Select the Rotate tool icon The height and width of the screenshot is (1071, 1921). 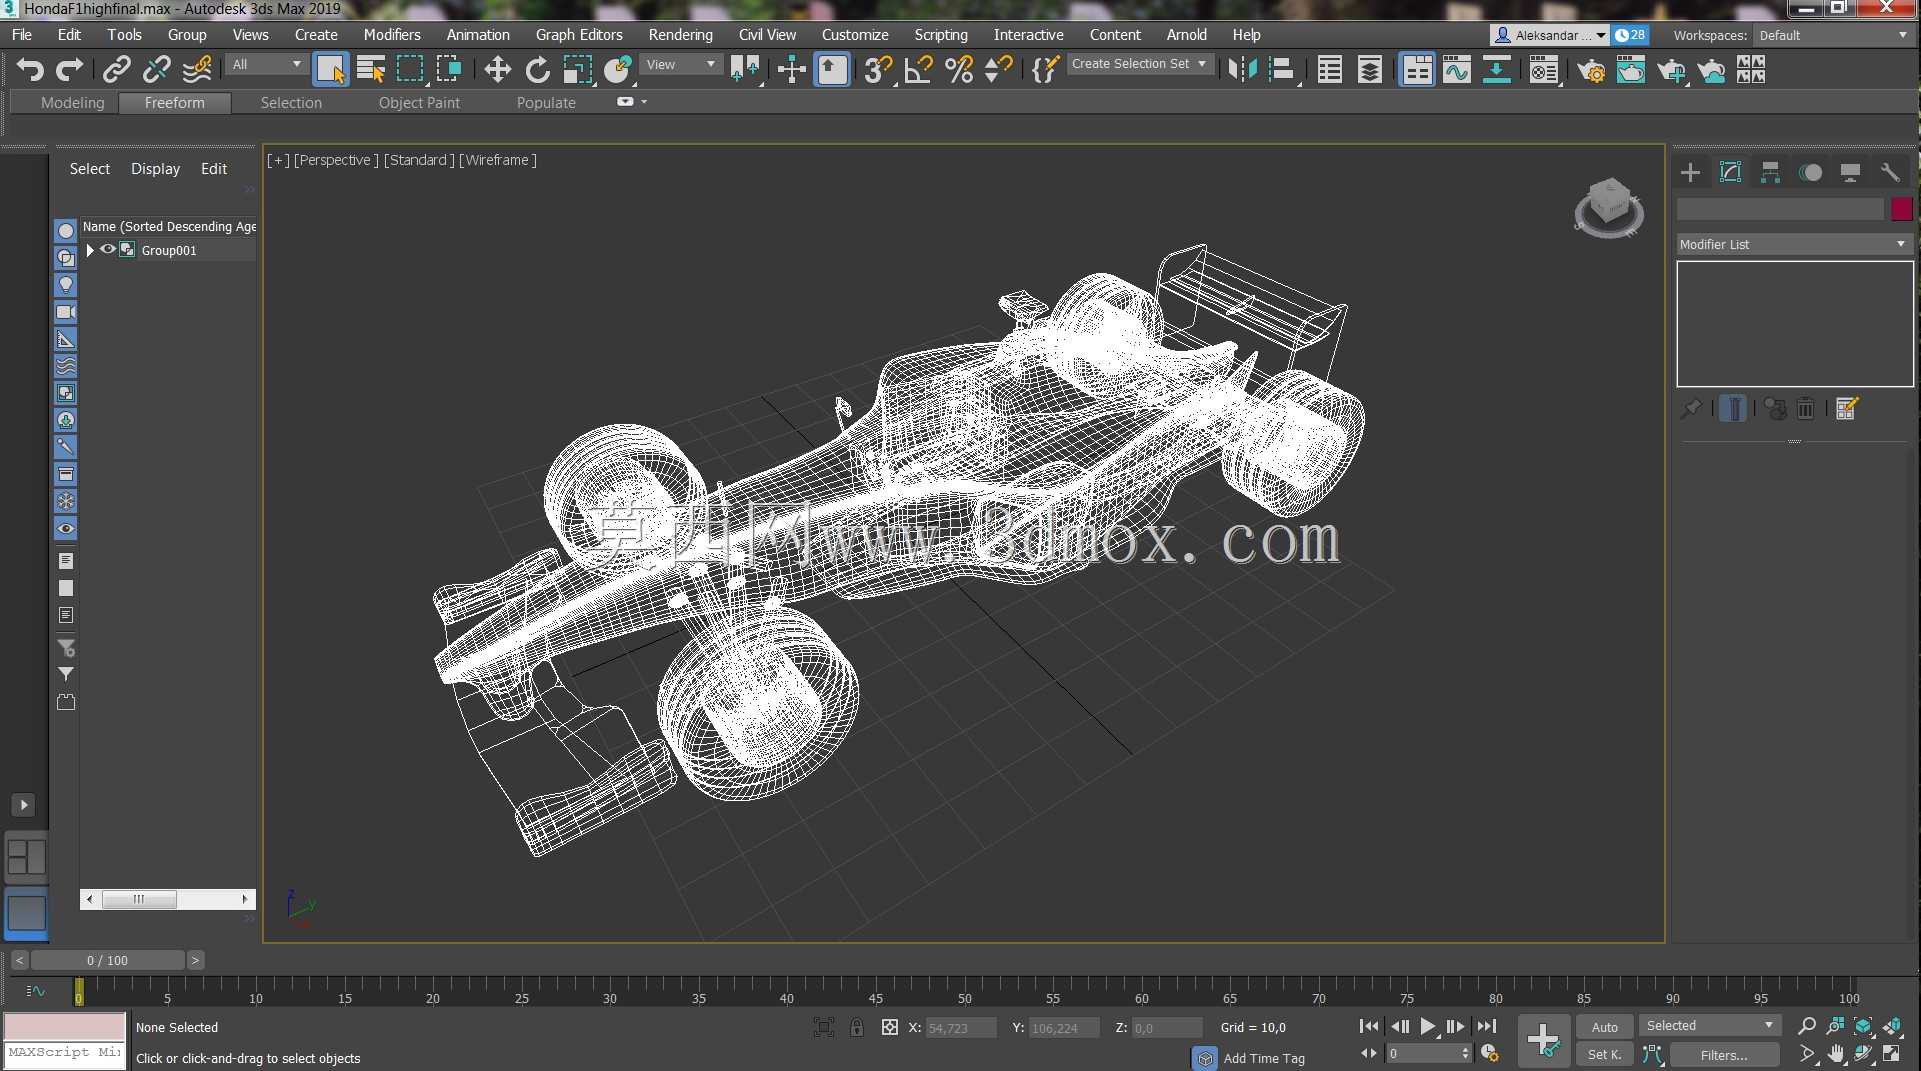[538, 70]
